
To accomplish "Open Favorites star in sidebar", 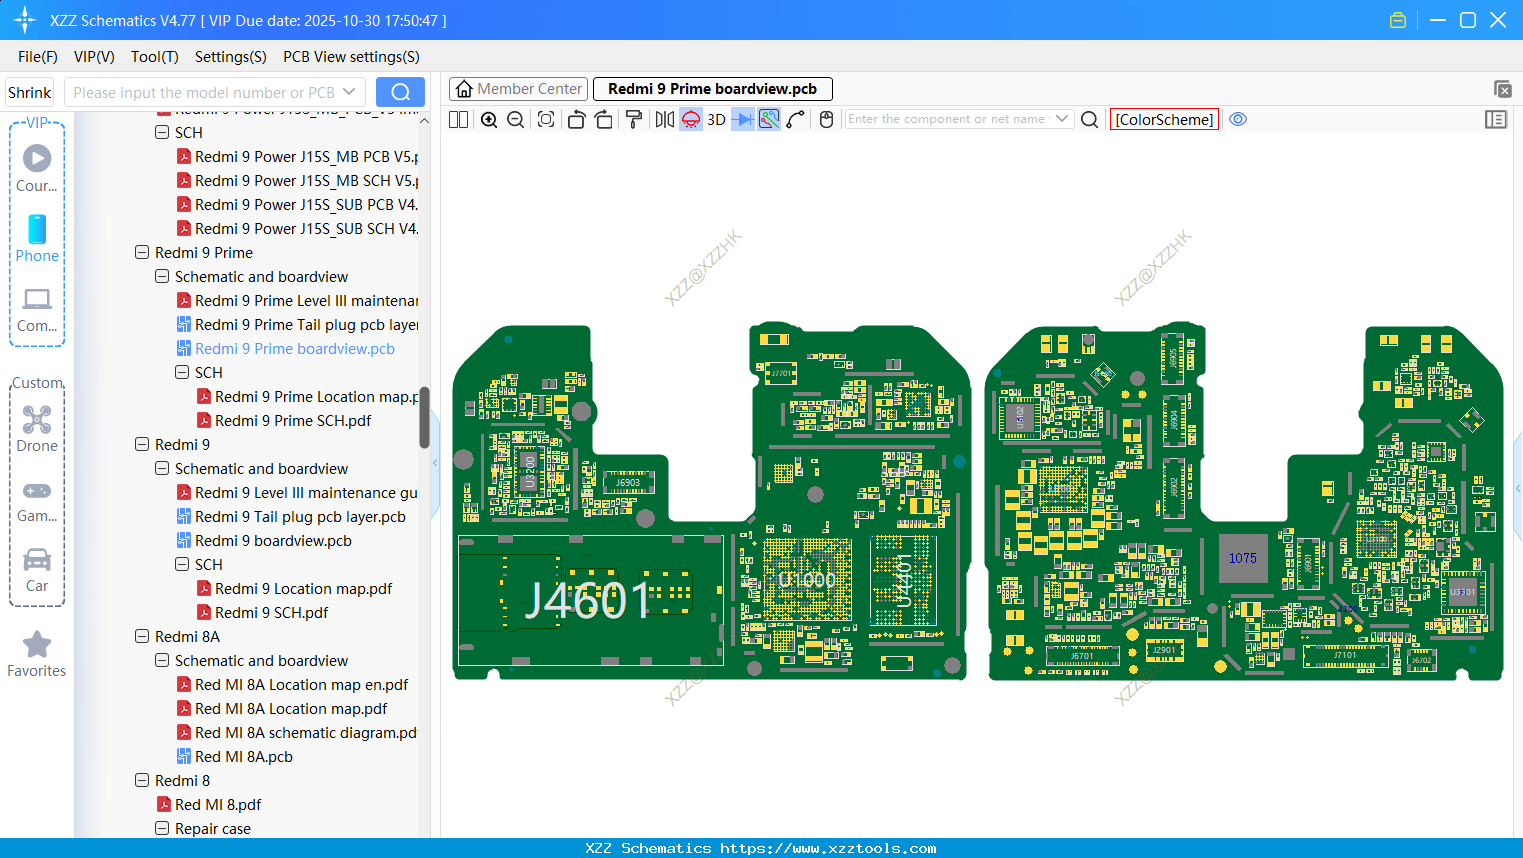I will tap(37, 654).
